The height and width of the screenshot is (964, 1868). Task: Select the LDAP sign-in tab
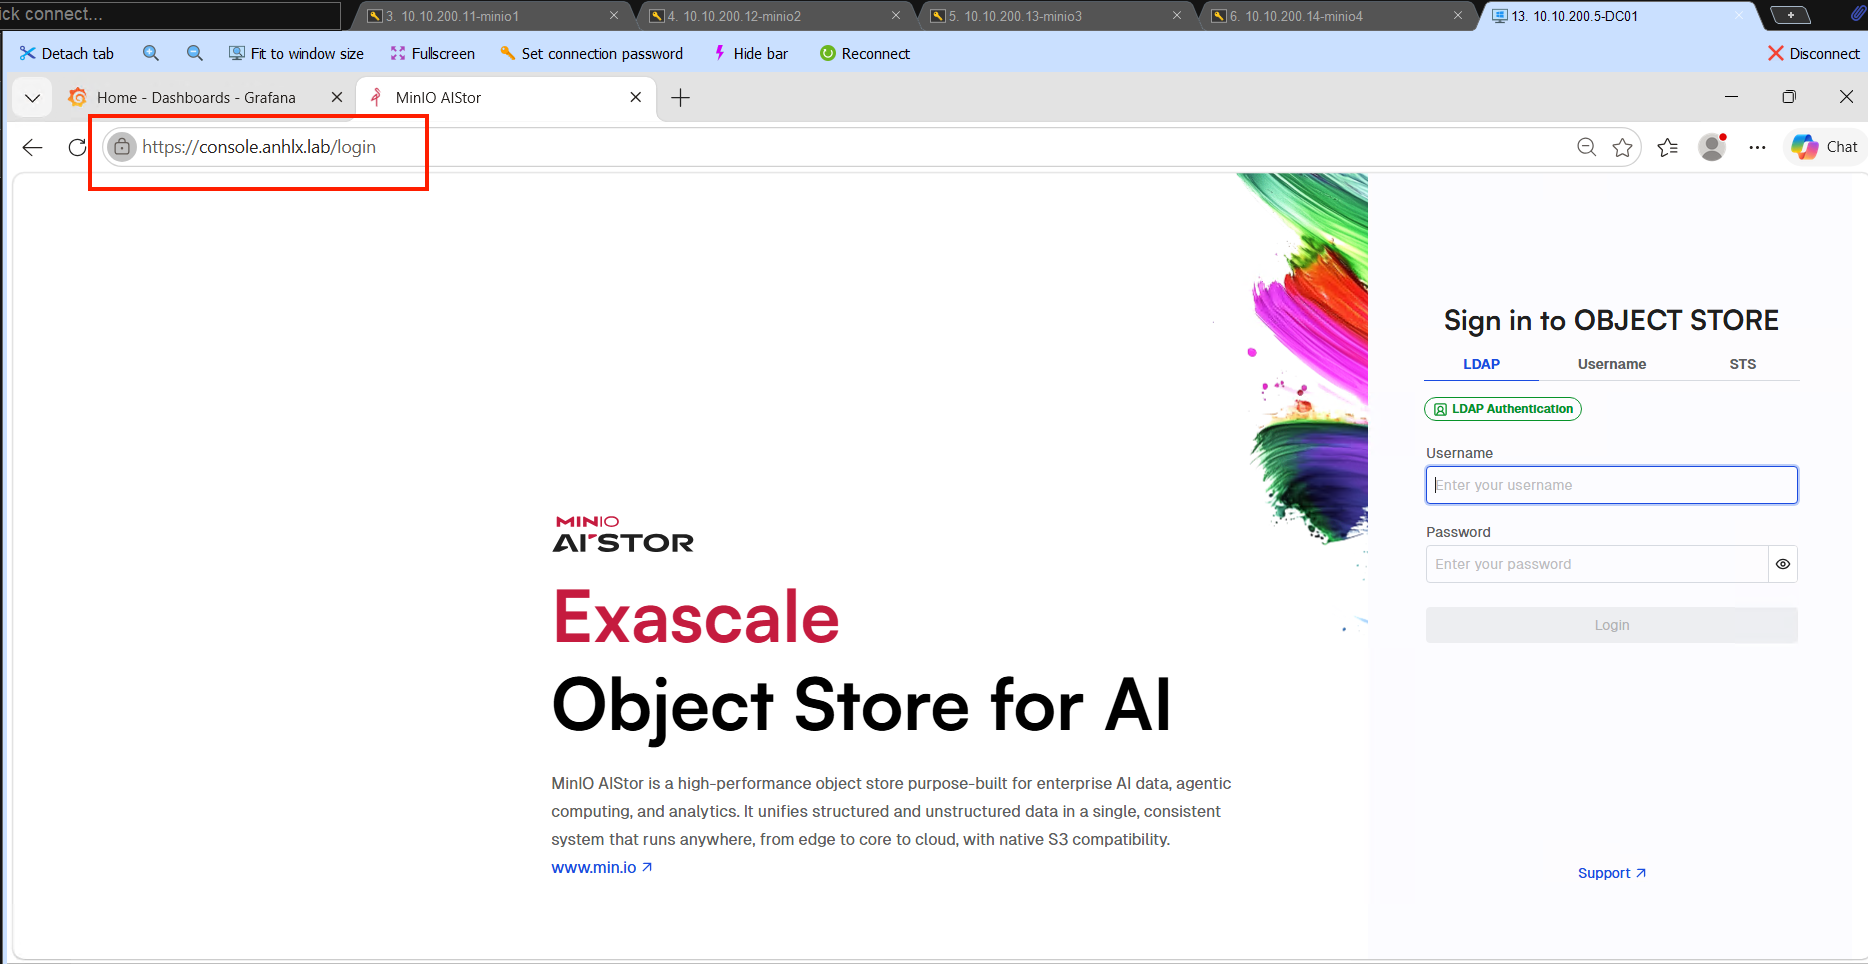[x=1481, y=364]
